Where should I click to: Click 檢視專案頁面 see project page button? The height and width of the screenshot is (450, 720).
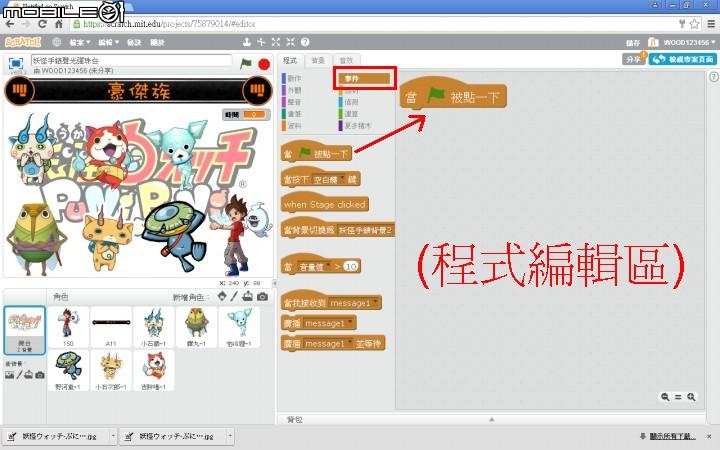tap(683, 59)
